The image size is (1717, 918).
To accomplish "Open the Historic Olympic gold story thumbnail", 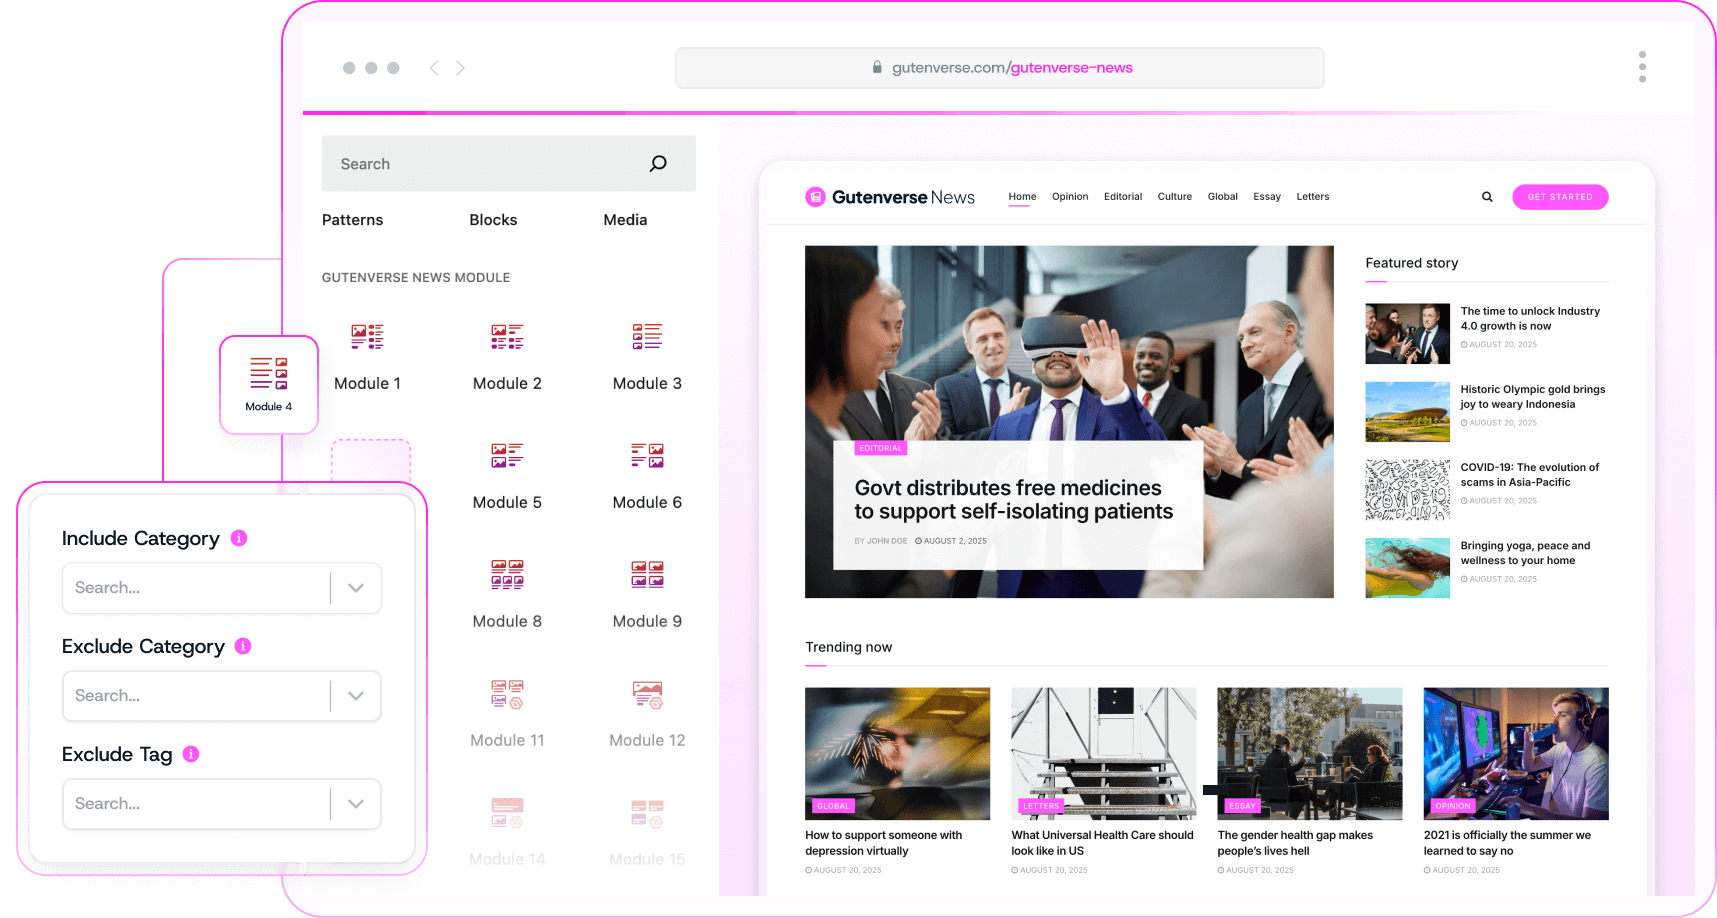I will pos(1407,412).
